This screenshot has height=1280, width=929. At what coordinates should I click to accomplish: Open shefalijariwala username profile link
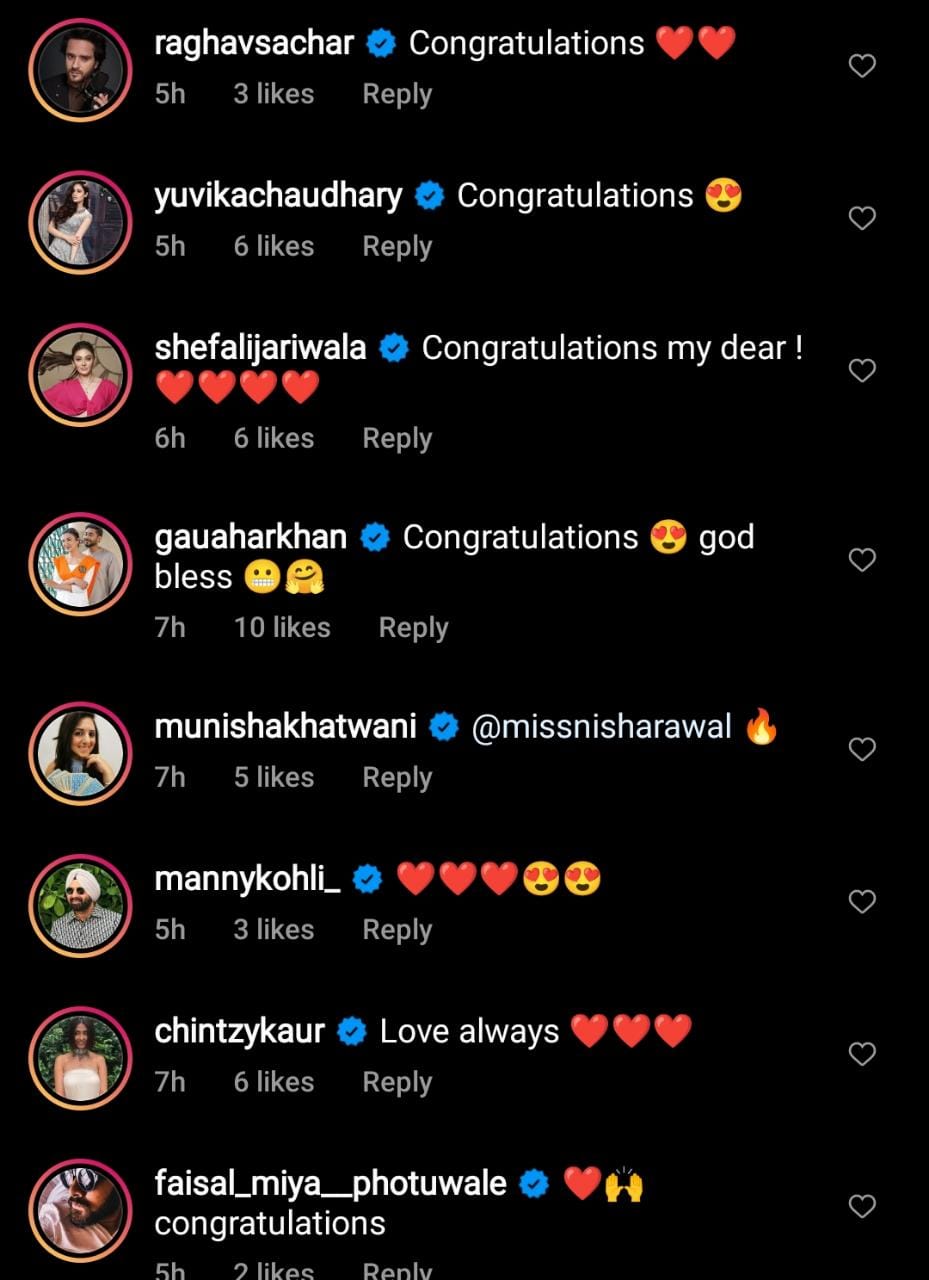(x=261, y=348)
